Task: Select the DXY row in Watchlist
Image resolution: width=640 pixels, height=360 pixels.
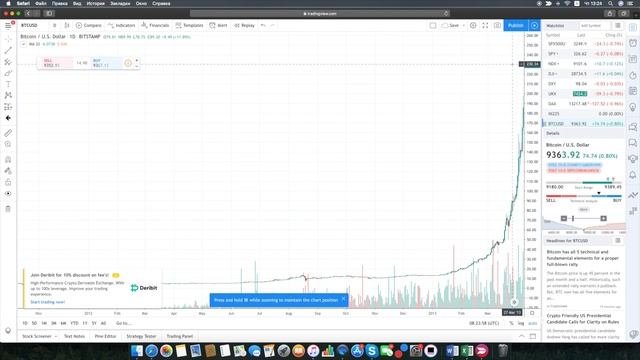Action: tap(584, 84)
